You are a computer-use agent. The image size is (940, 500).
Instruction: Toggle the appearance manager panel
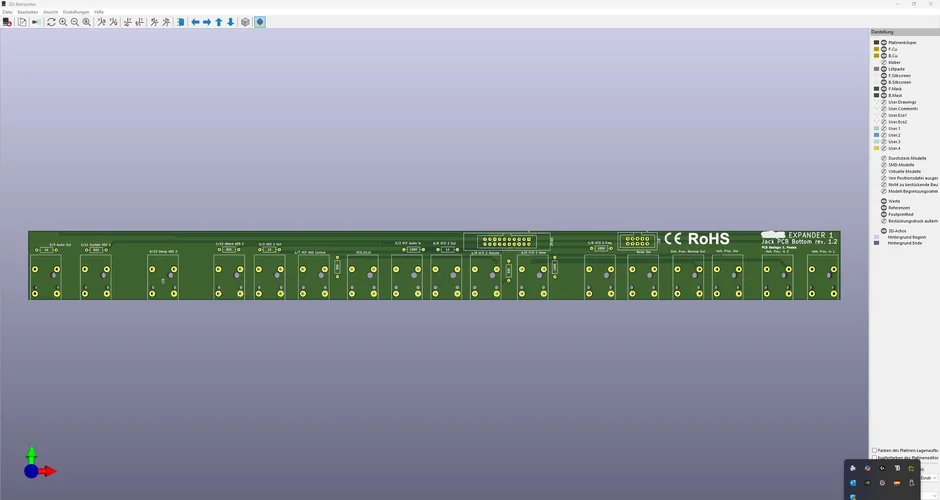pyautogui.click(x=260, y=22)
